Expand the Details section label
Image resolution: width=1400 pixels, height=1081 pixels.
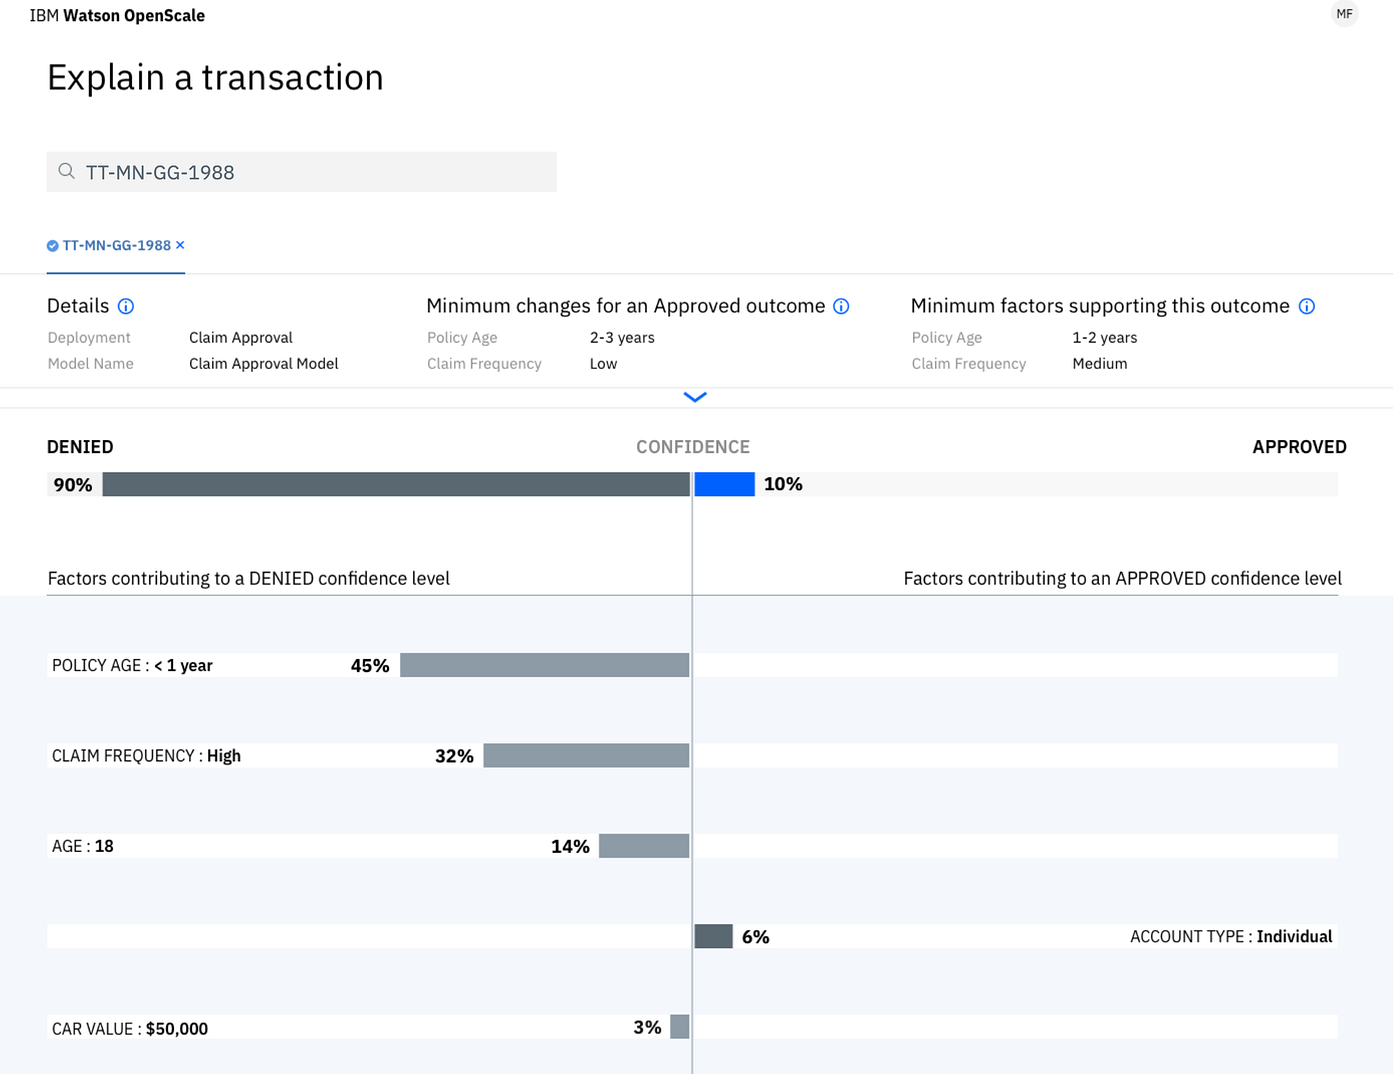click(x=78, y=306)
